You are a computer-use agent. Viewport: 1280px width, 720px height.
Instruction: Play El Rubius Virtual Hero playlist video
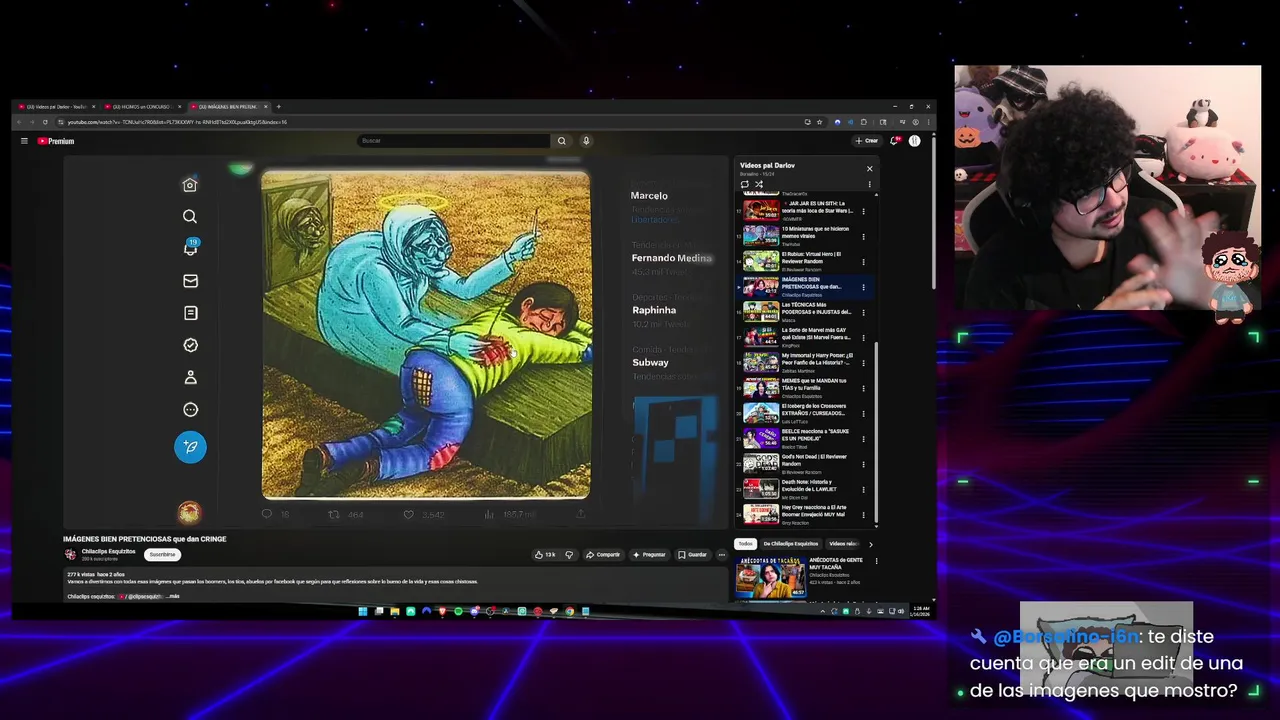pos(806,261)
